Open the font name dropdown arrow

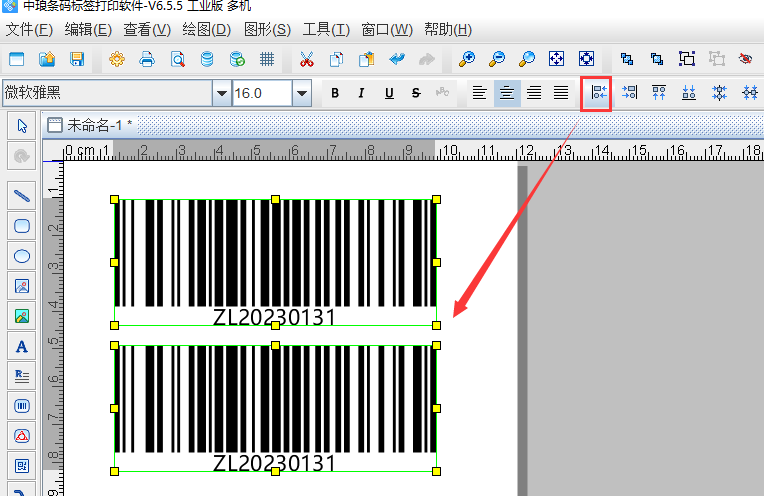coord(221,94)
